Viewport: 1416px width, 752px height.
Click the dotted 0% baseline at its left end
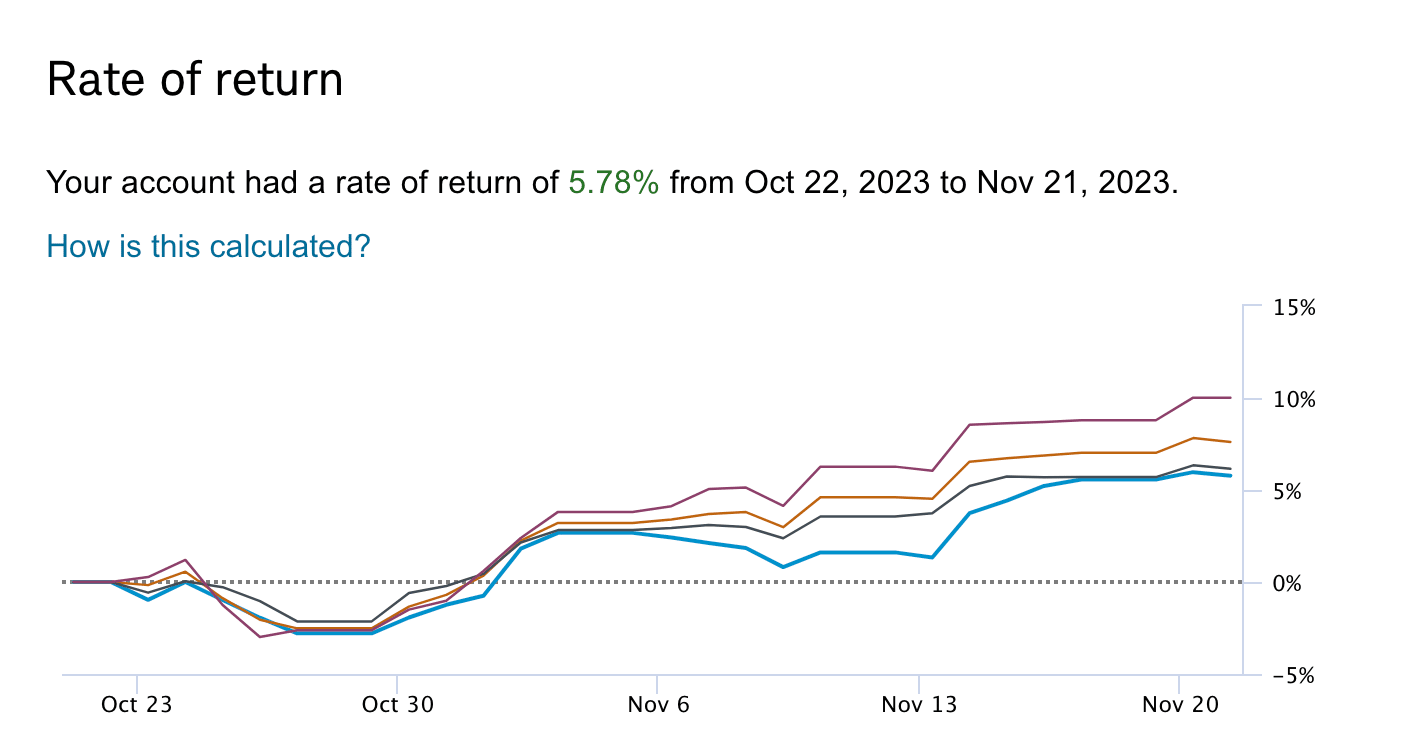(66, 582)
